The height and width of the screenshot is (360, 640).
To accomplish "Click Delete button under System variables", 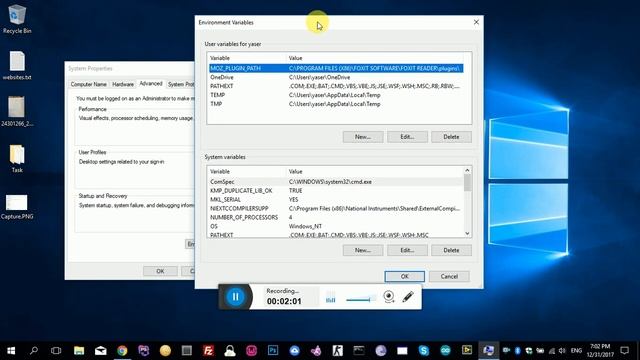I will pos(451,250).
